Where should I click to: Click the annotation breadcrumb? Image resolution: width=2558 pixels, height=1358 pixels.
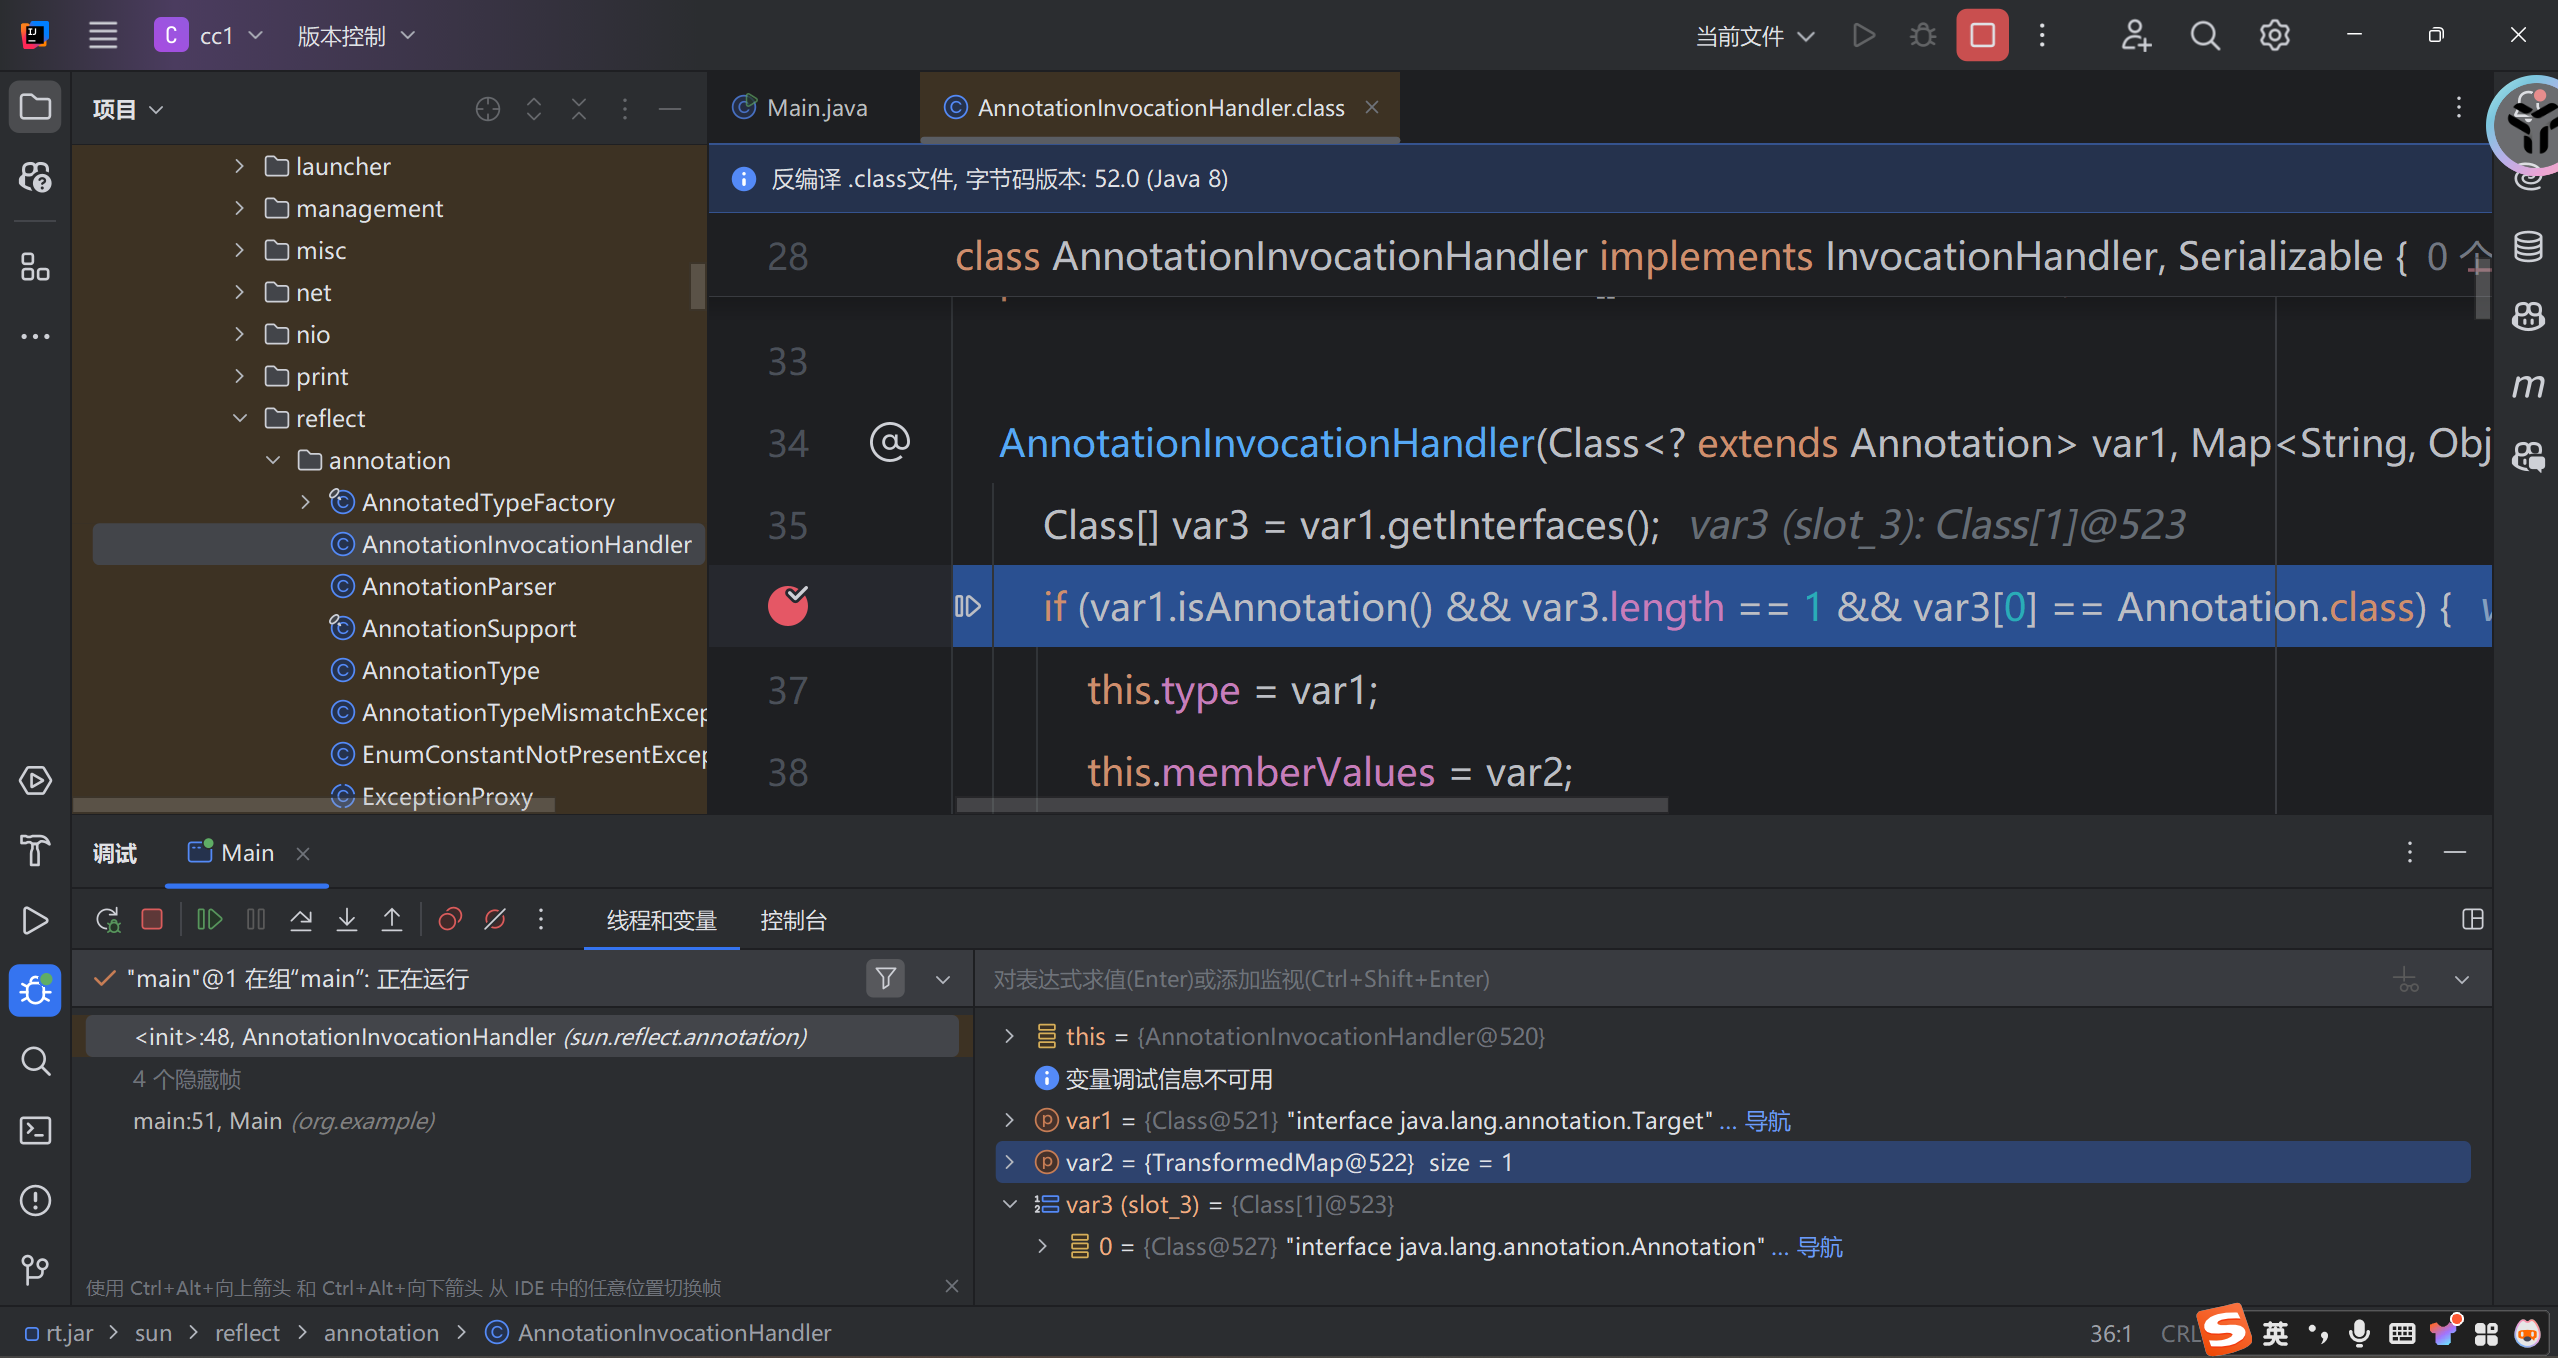click(x=381, y=1333)
